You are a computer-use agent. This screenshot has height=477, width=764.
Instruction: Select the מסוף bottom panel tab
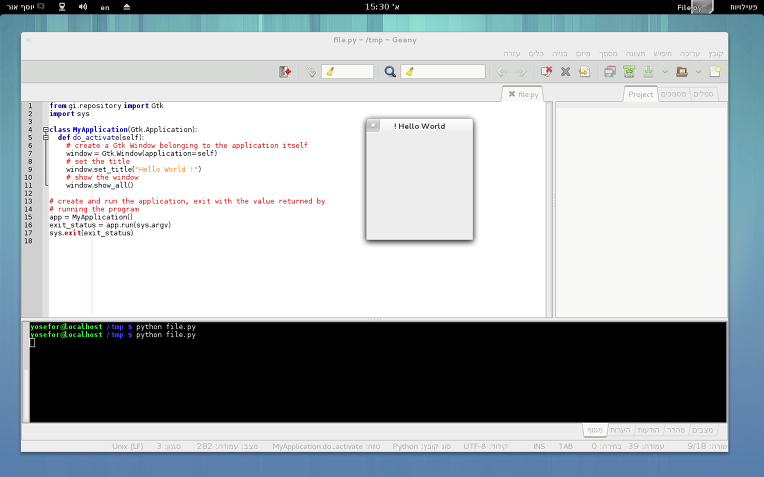pyautogui.click(x=595, y=430)
